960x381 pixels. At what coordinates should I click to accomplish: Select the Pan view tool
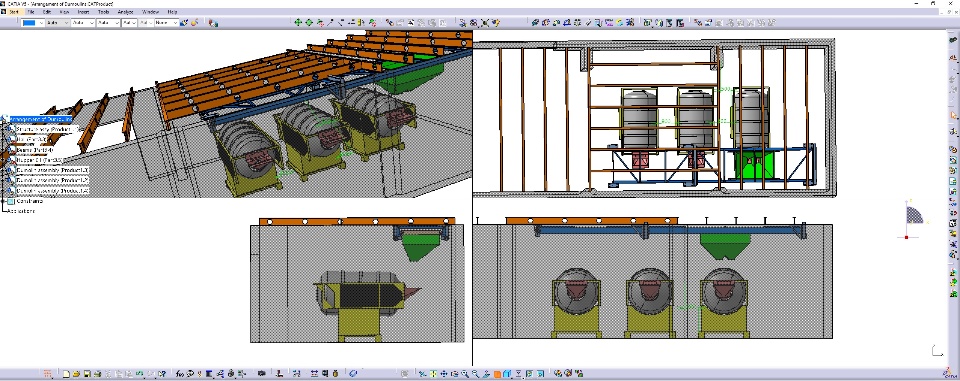click(444, 373)
